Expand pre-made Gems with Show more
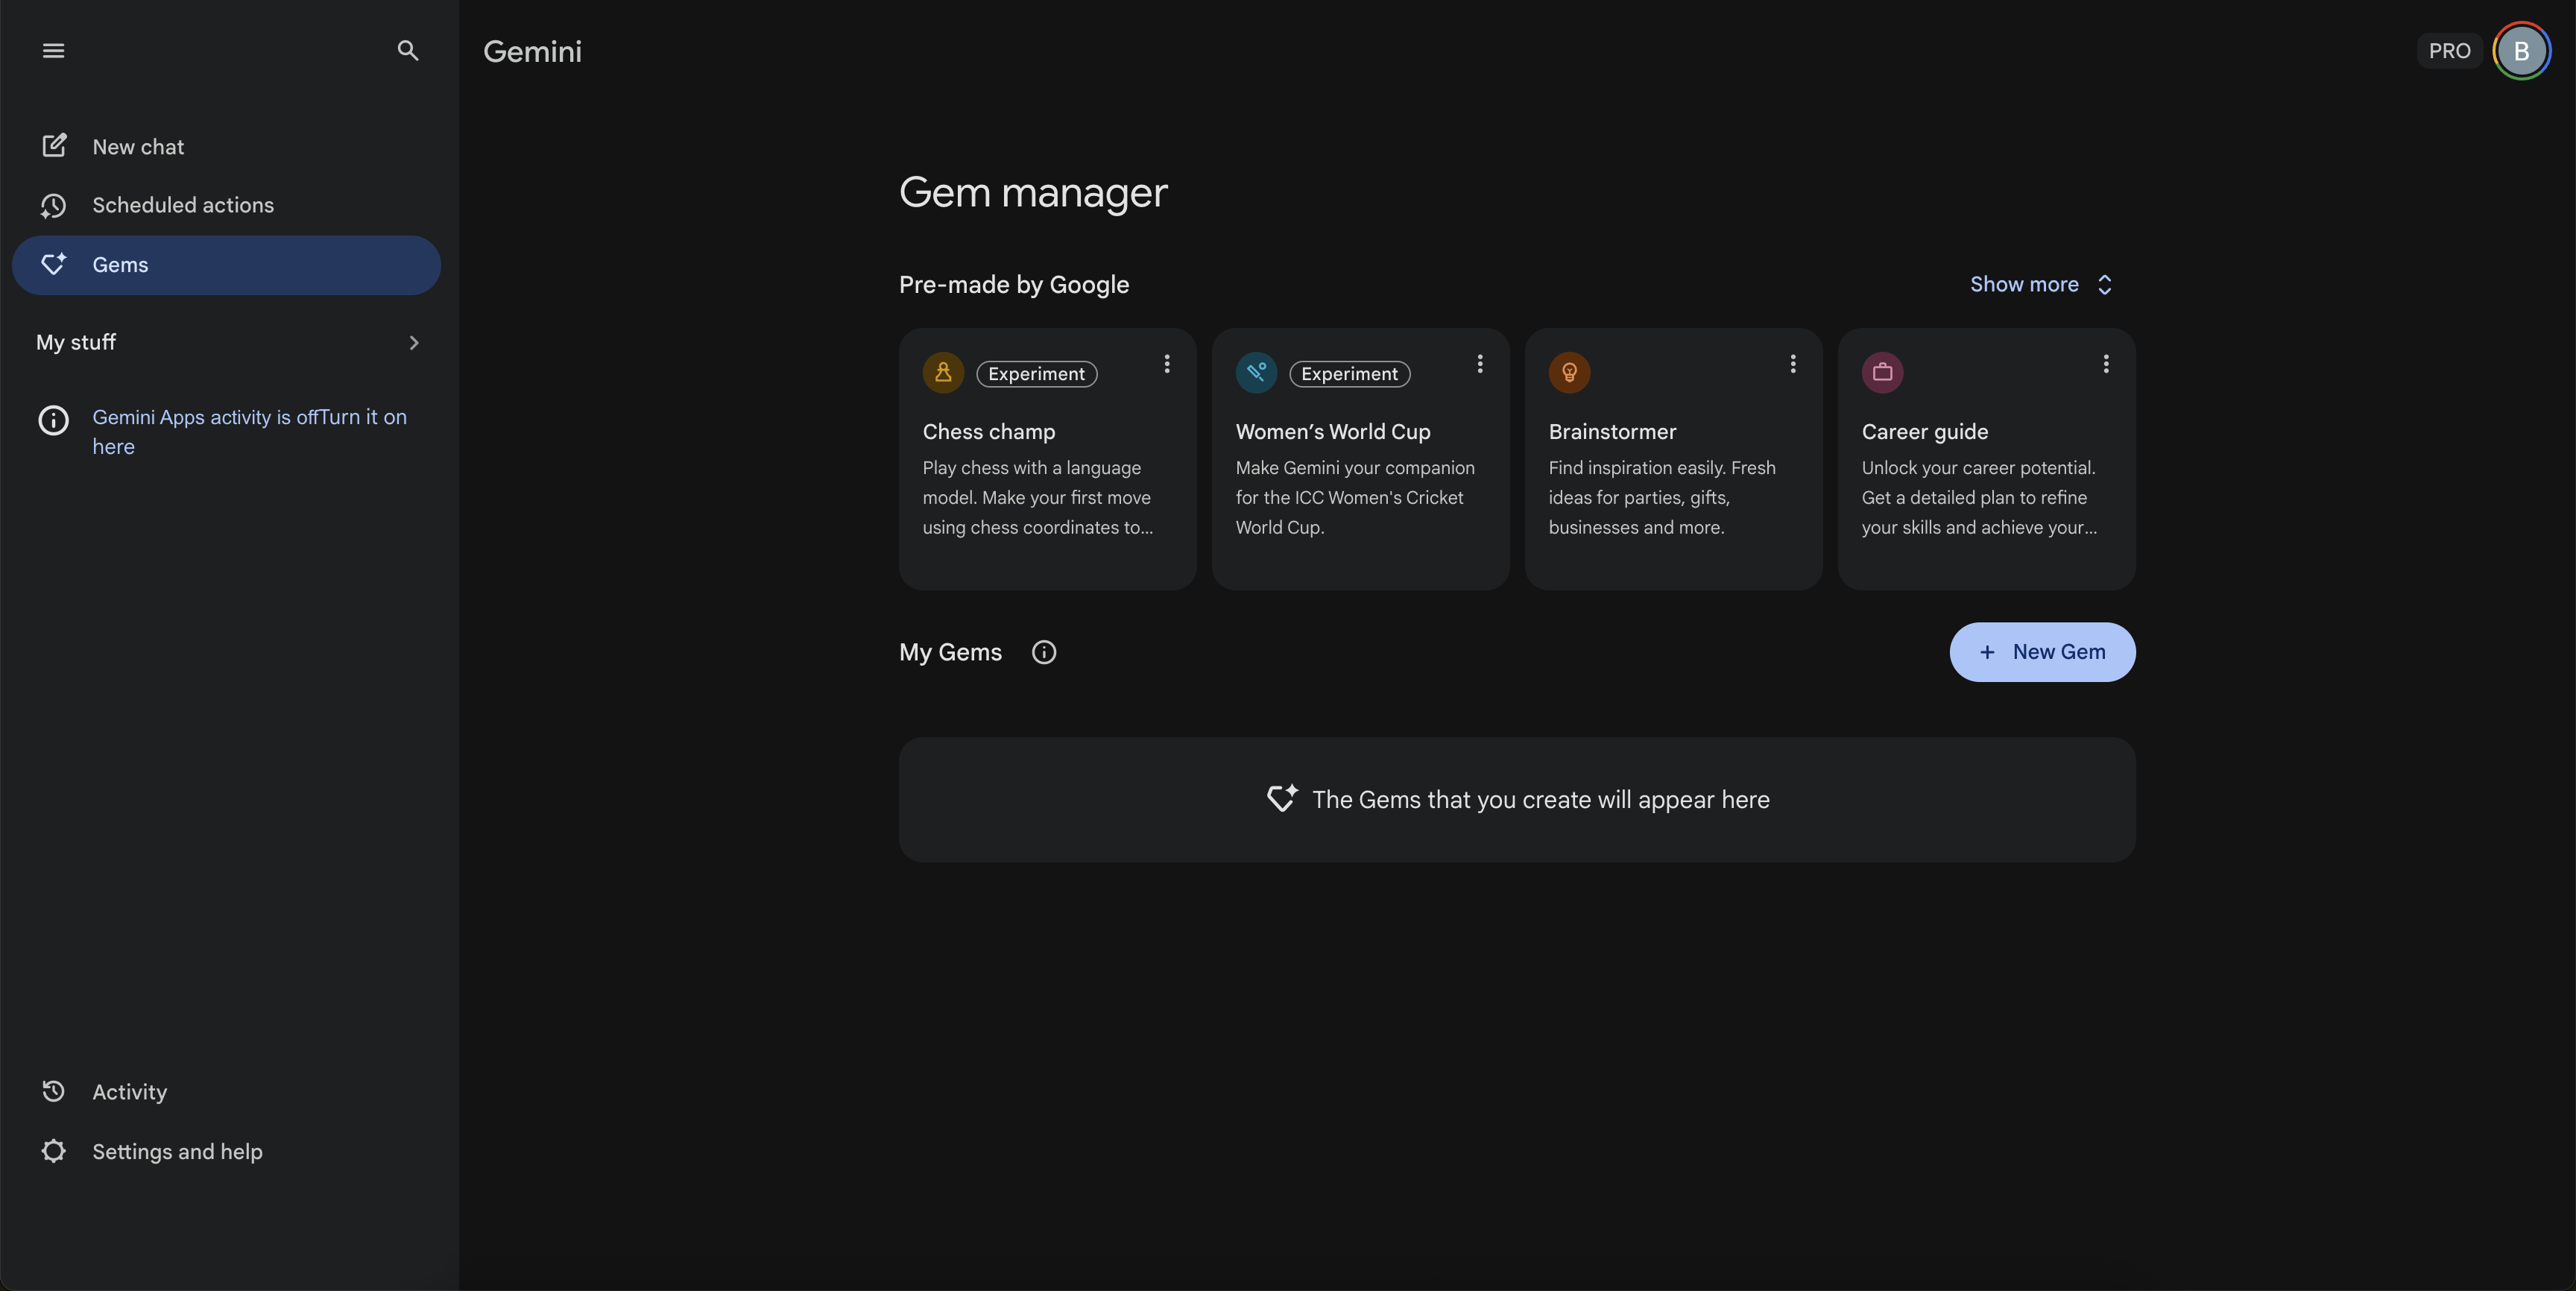This screenshot has height=1291, width=2576. [x=2041, y=285]
